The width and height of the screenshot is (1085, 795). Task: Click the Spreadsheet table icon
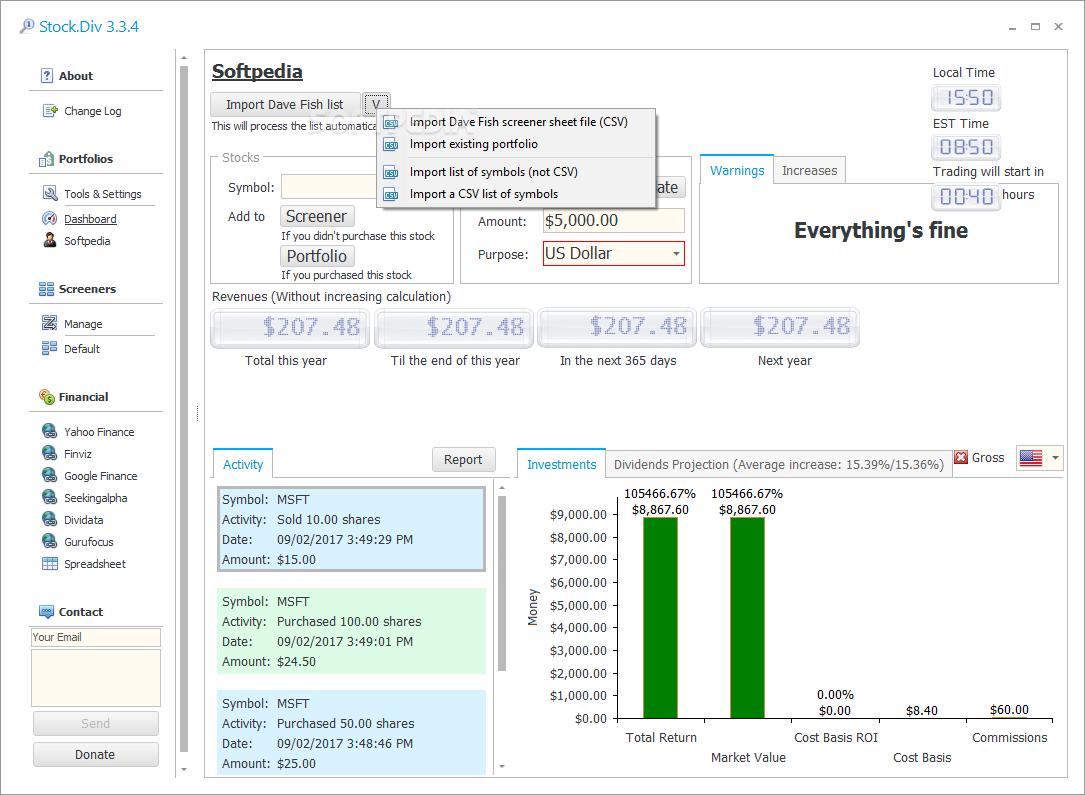tap(50, 564)
